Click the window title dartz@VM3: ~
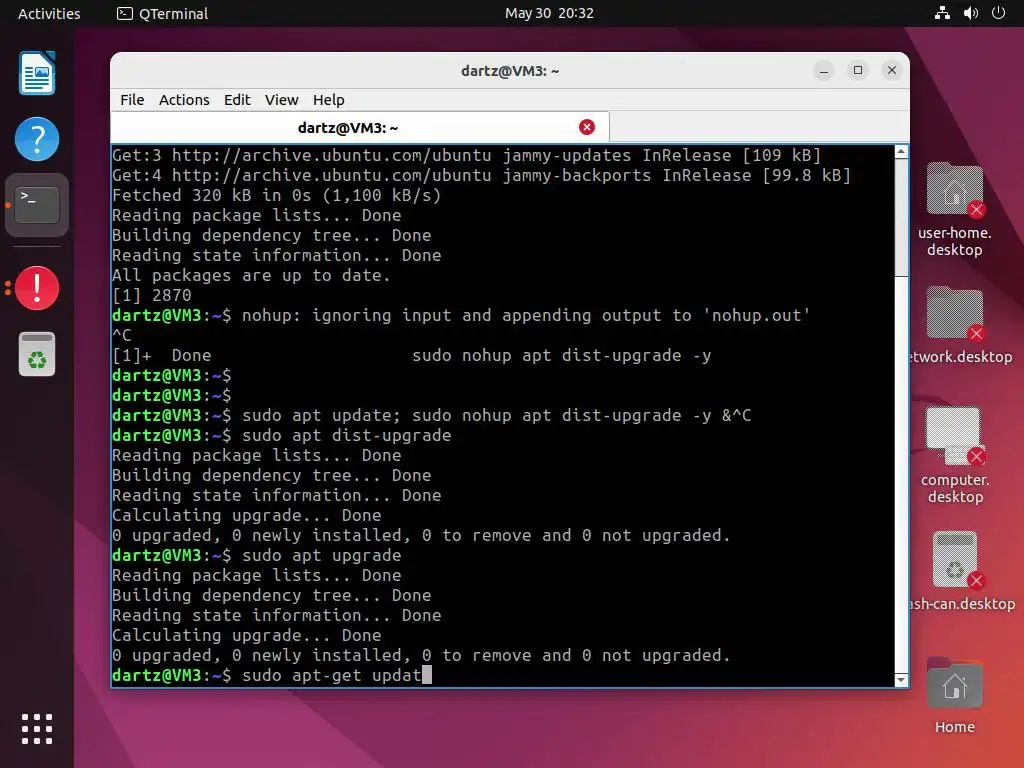The width and height of the screenshot is (1024, 768). (510, 71)
